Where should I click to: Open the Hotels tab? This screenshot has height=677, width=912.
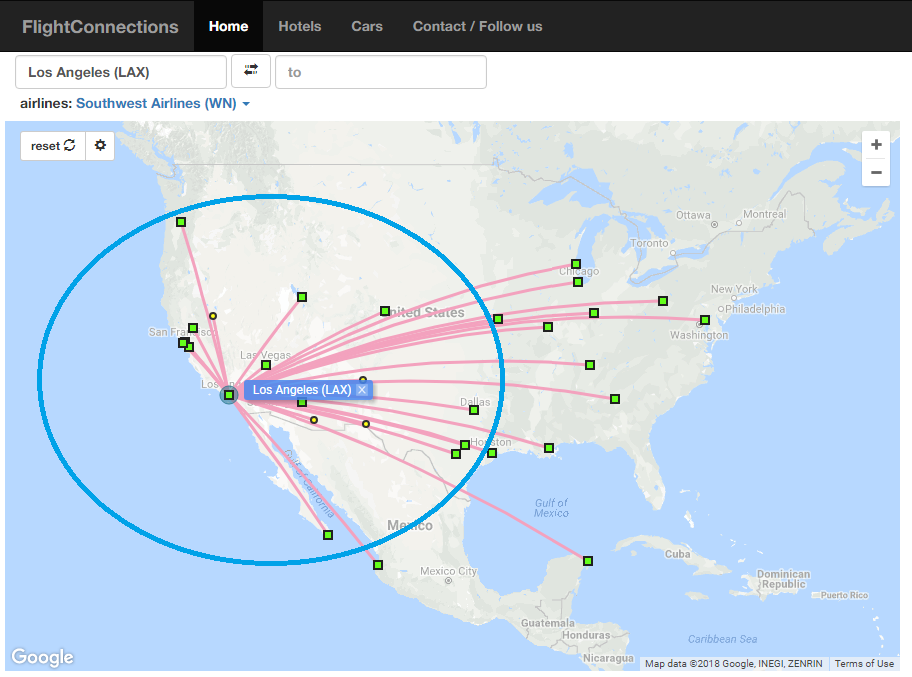[300, 26]
